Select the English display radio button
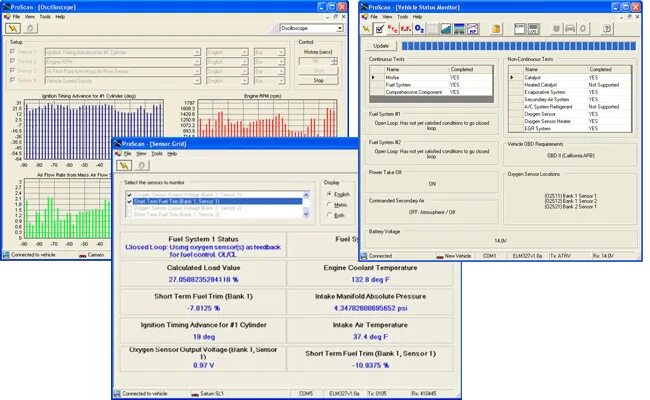The height and width of the screenshot is (400, 650). [330, 194]
